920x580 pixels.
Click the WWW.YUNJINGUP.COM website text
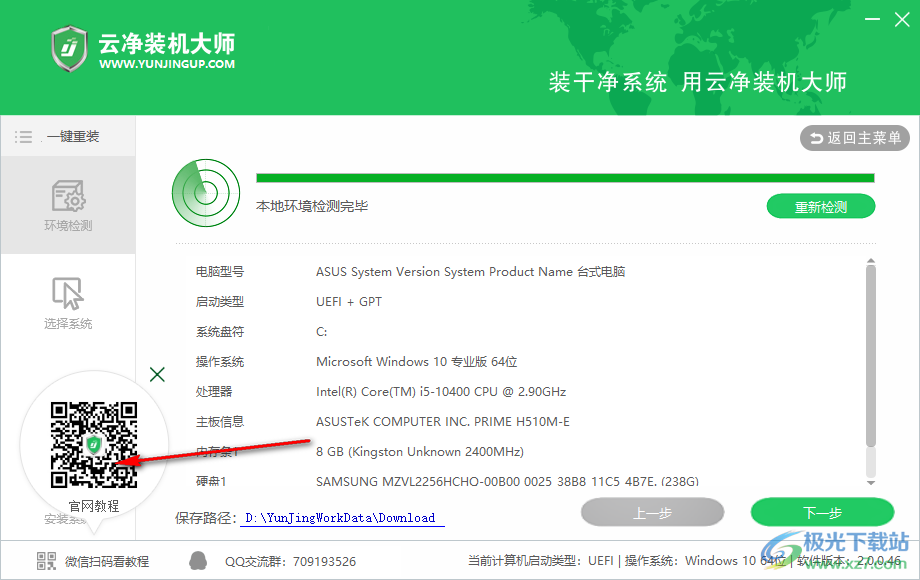point(167,64)
